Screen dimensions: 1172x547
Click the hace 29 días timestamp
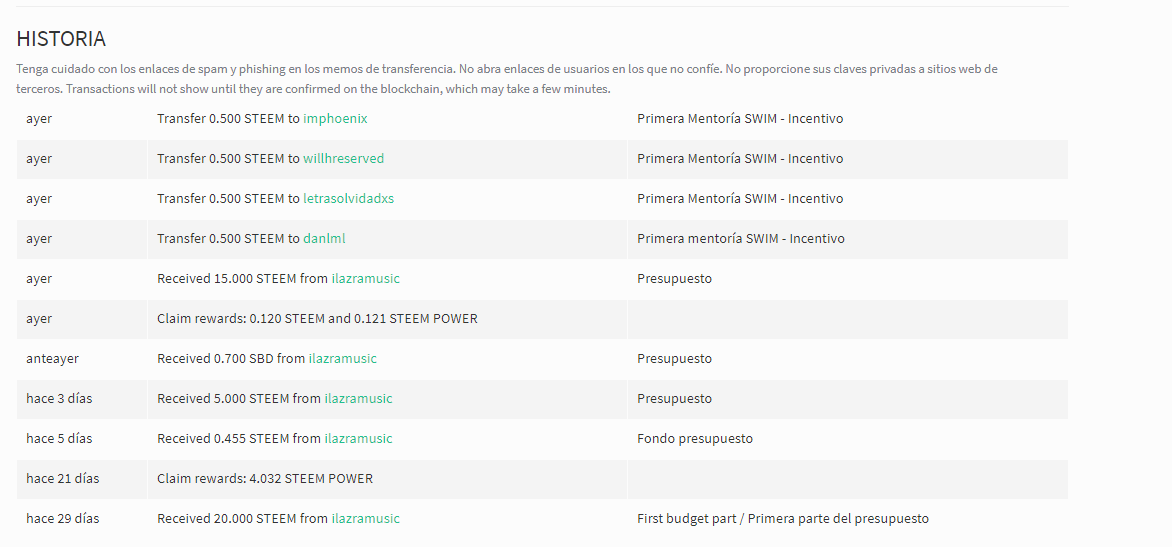click(62, 519)
